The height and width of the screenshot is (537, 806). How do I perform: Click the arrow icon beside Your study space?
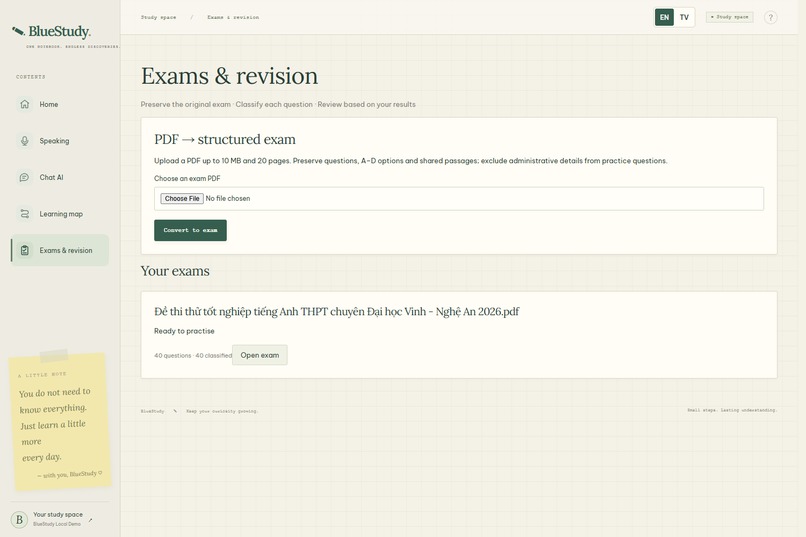tap(90, 520)
